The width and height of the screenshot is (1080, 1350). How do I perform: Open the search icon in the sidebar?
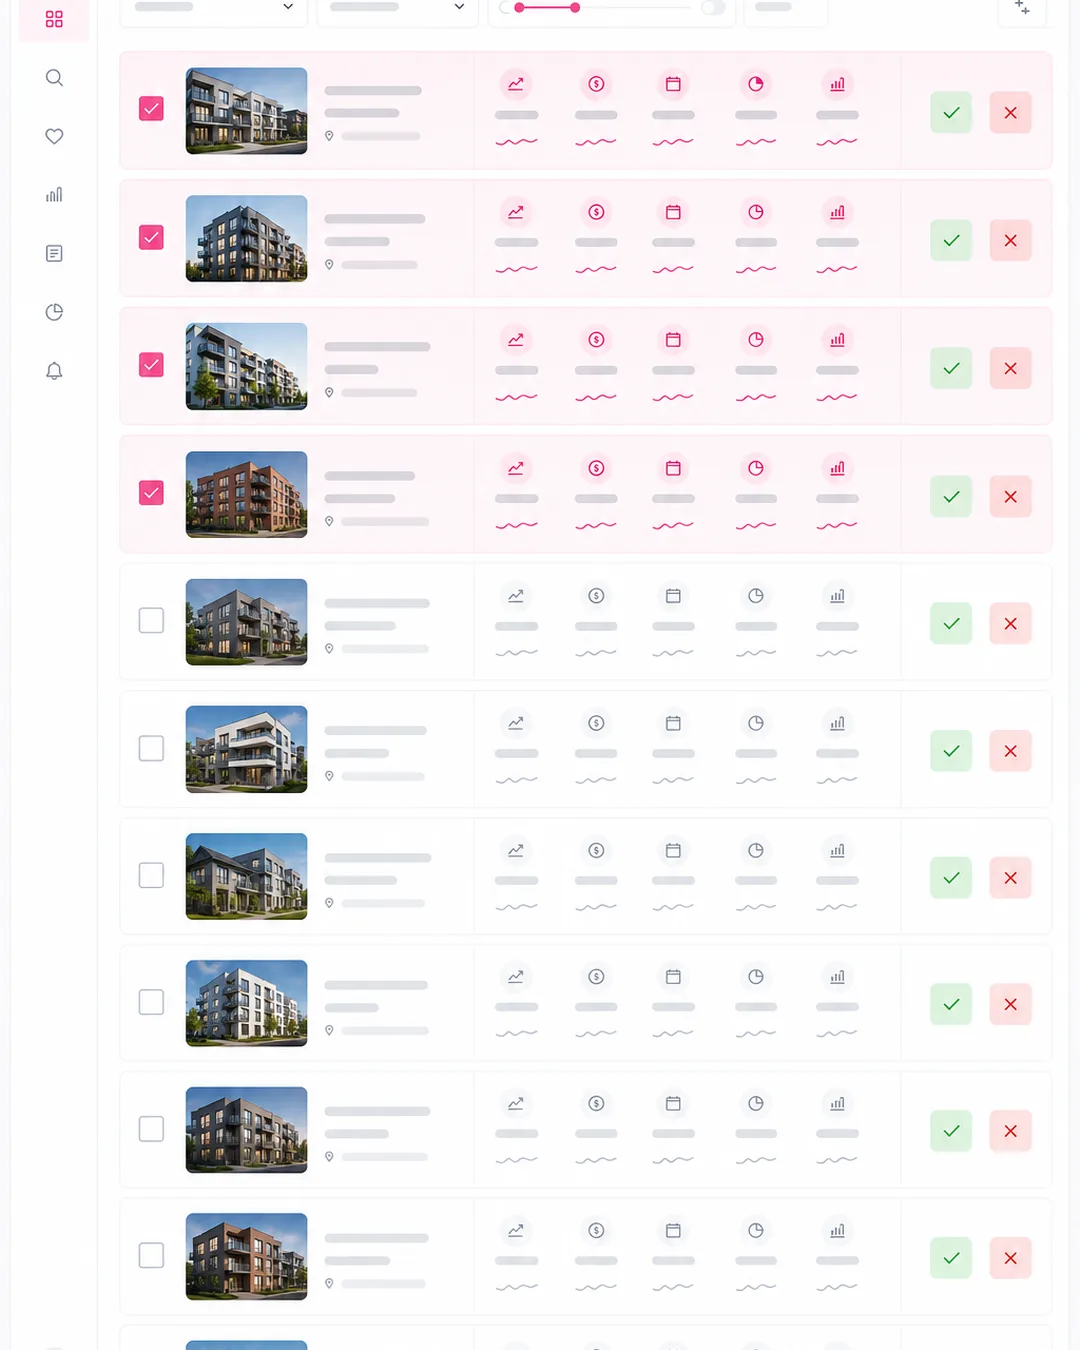click(x=54, y=78)
